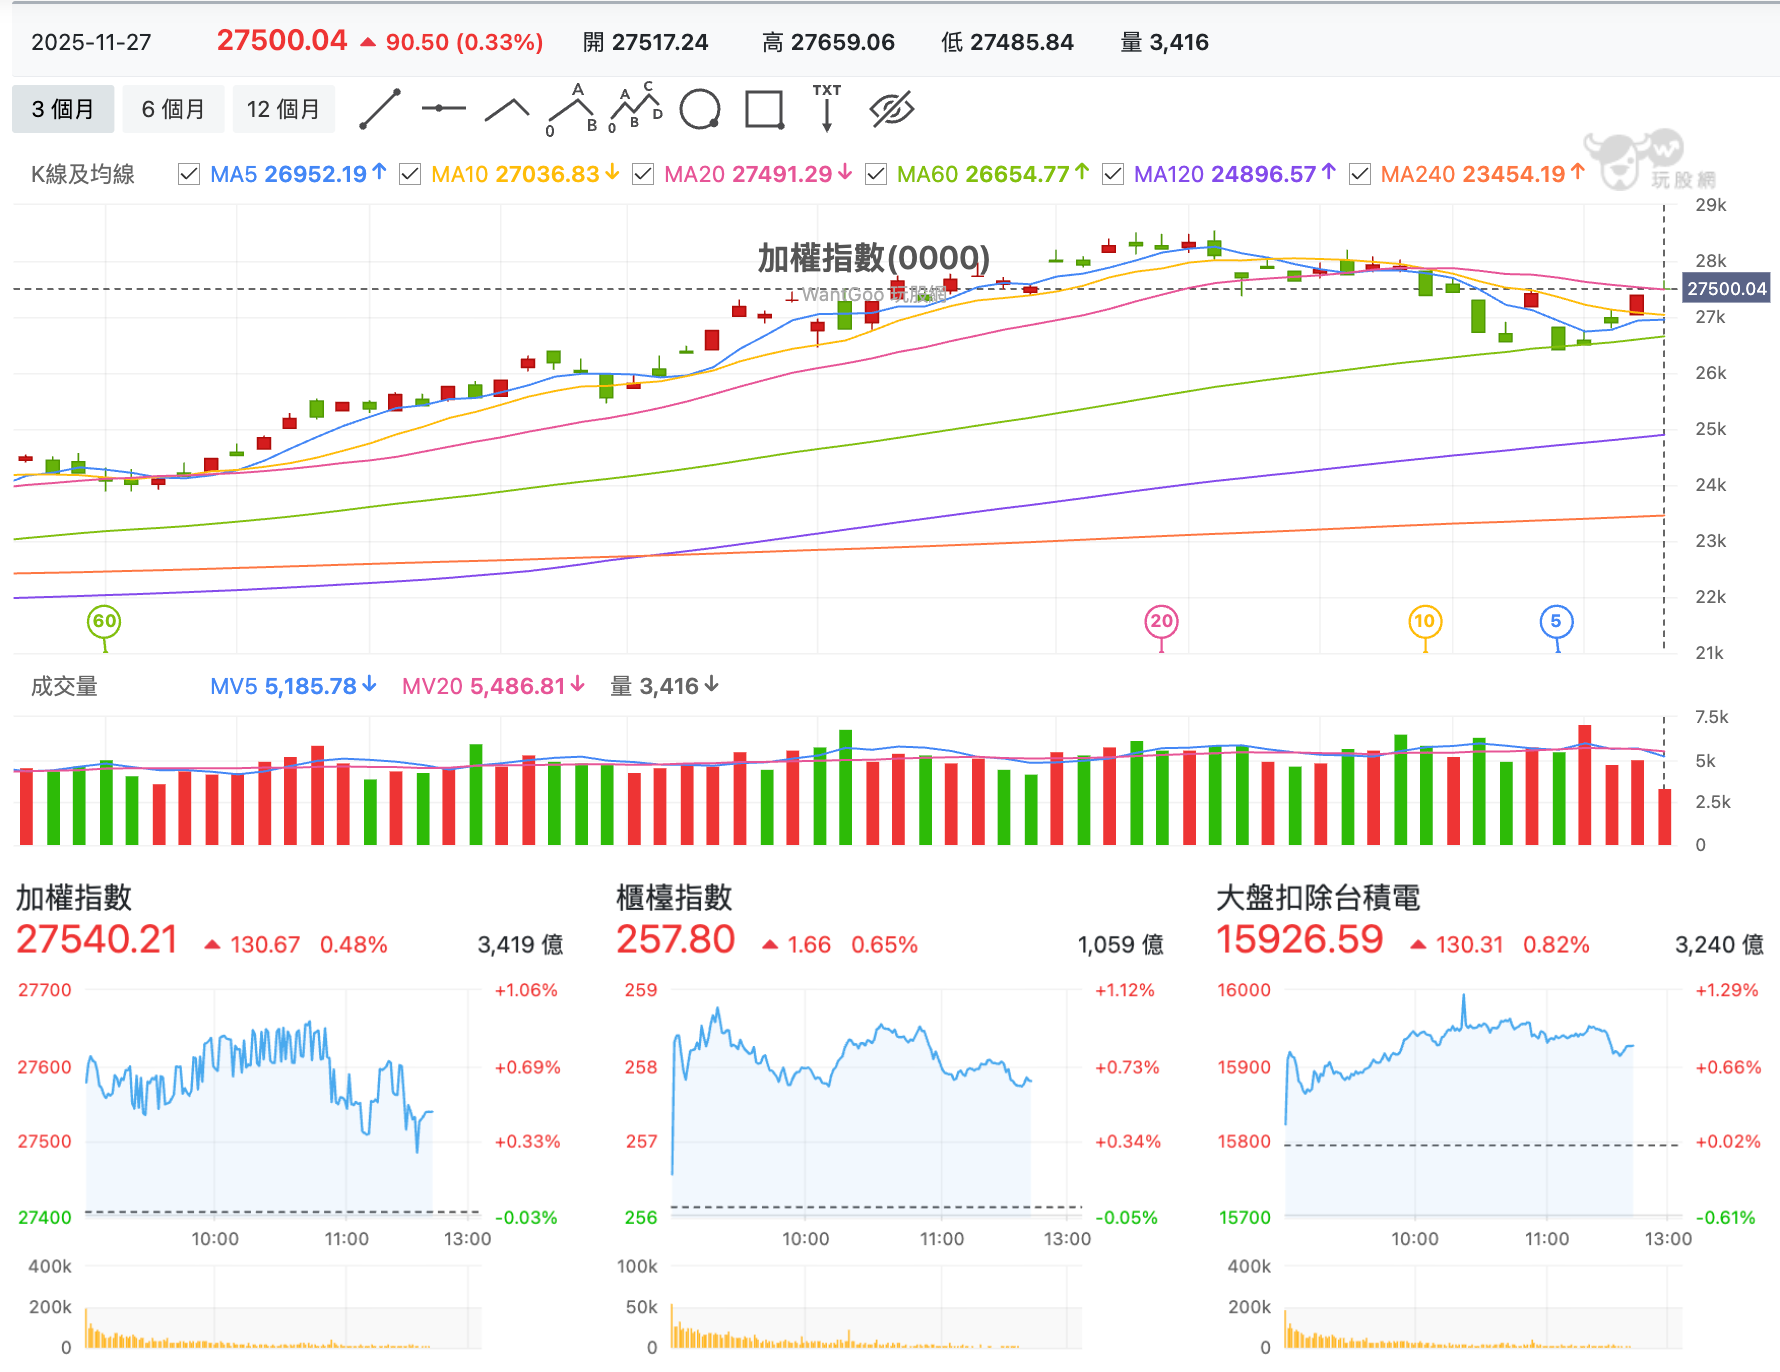Toggle the MA120 moving average checkbox
Screen dimensions: 1780x1372
coord(1112,174)
